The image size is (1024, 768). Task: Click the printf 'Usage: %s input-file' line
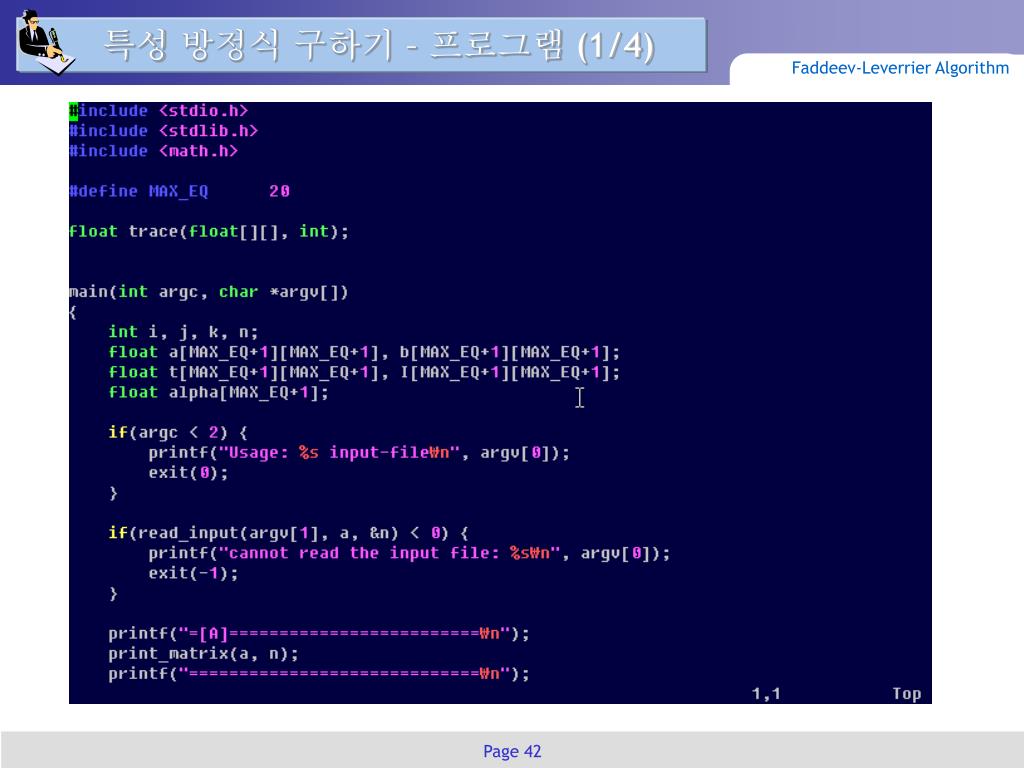pyautogui.click(x=359, y=453)
